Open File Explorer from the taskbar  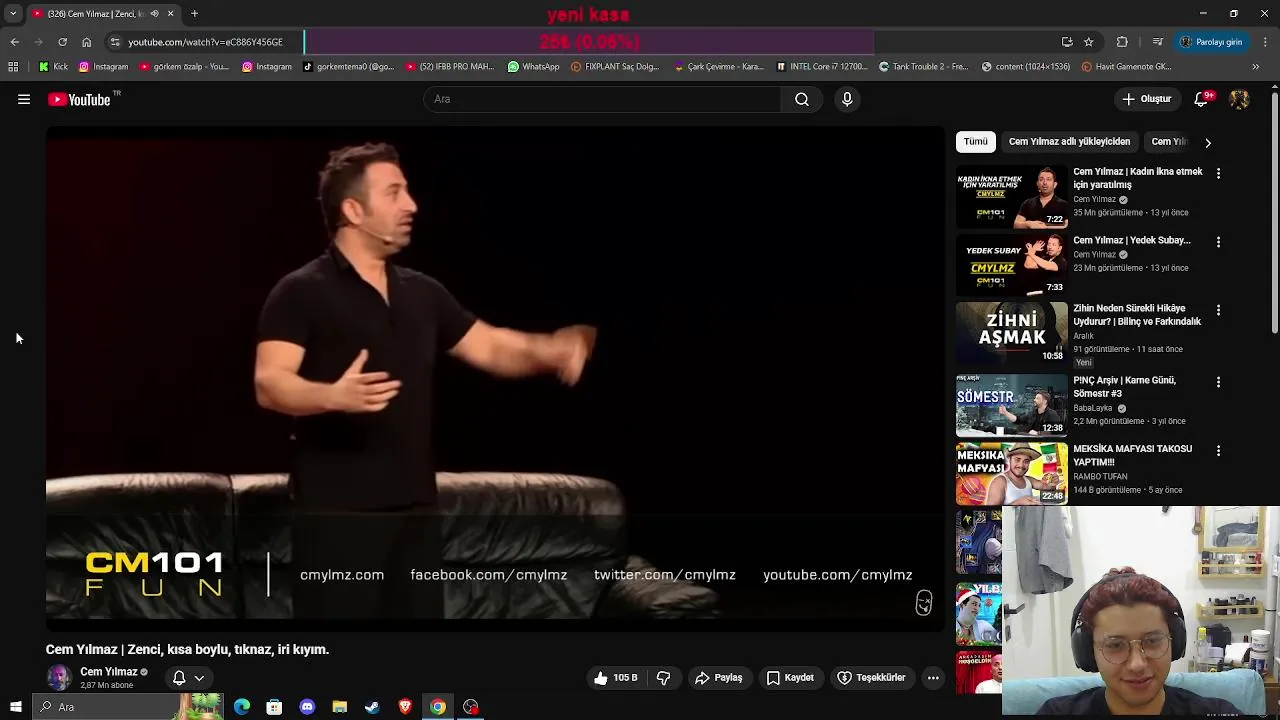pyautogui.click(x=340, y=707)
